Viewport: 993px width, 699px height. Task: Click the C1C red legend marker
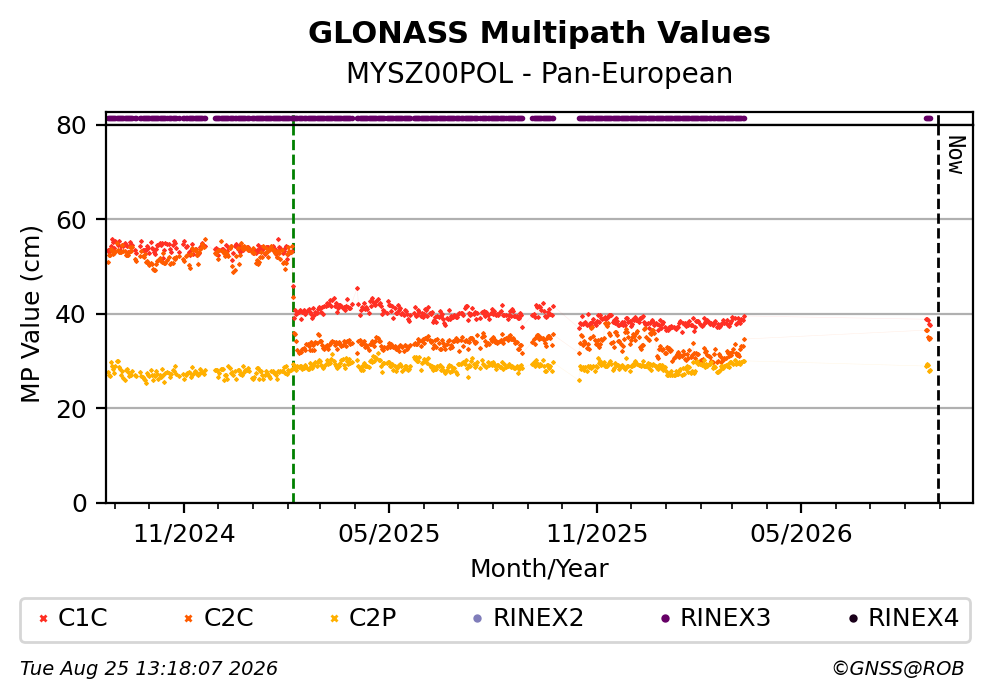pyautogui.click(x=43, y=619)
